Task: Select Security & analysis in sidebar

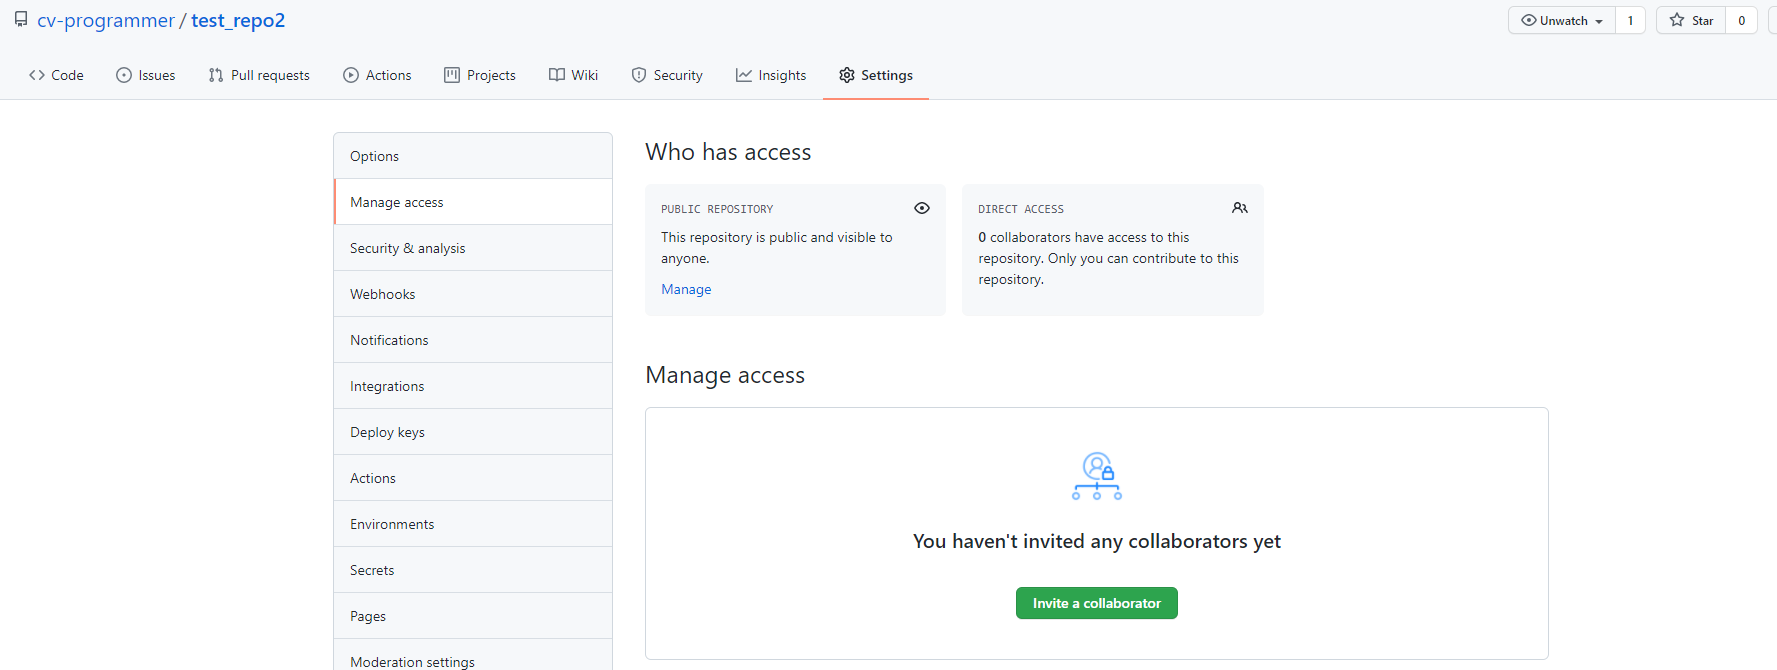Action: click(x=407, y=248)
